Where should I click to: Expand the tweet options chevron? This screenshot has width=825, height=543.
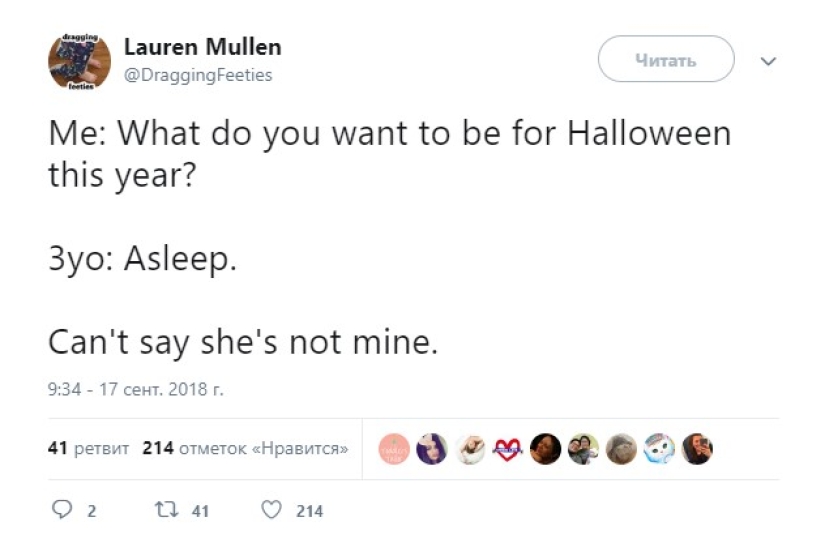point(768,61)
